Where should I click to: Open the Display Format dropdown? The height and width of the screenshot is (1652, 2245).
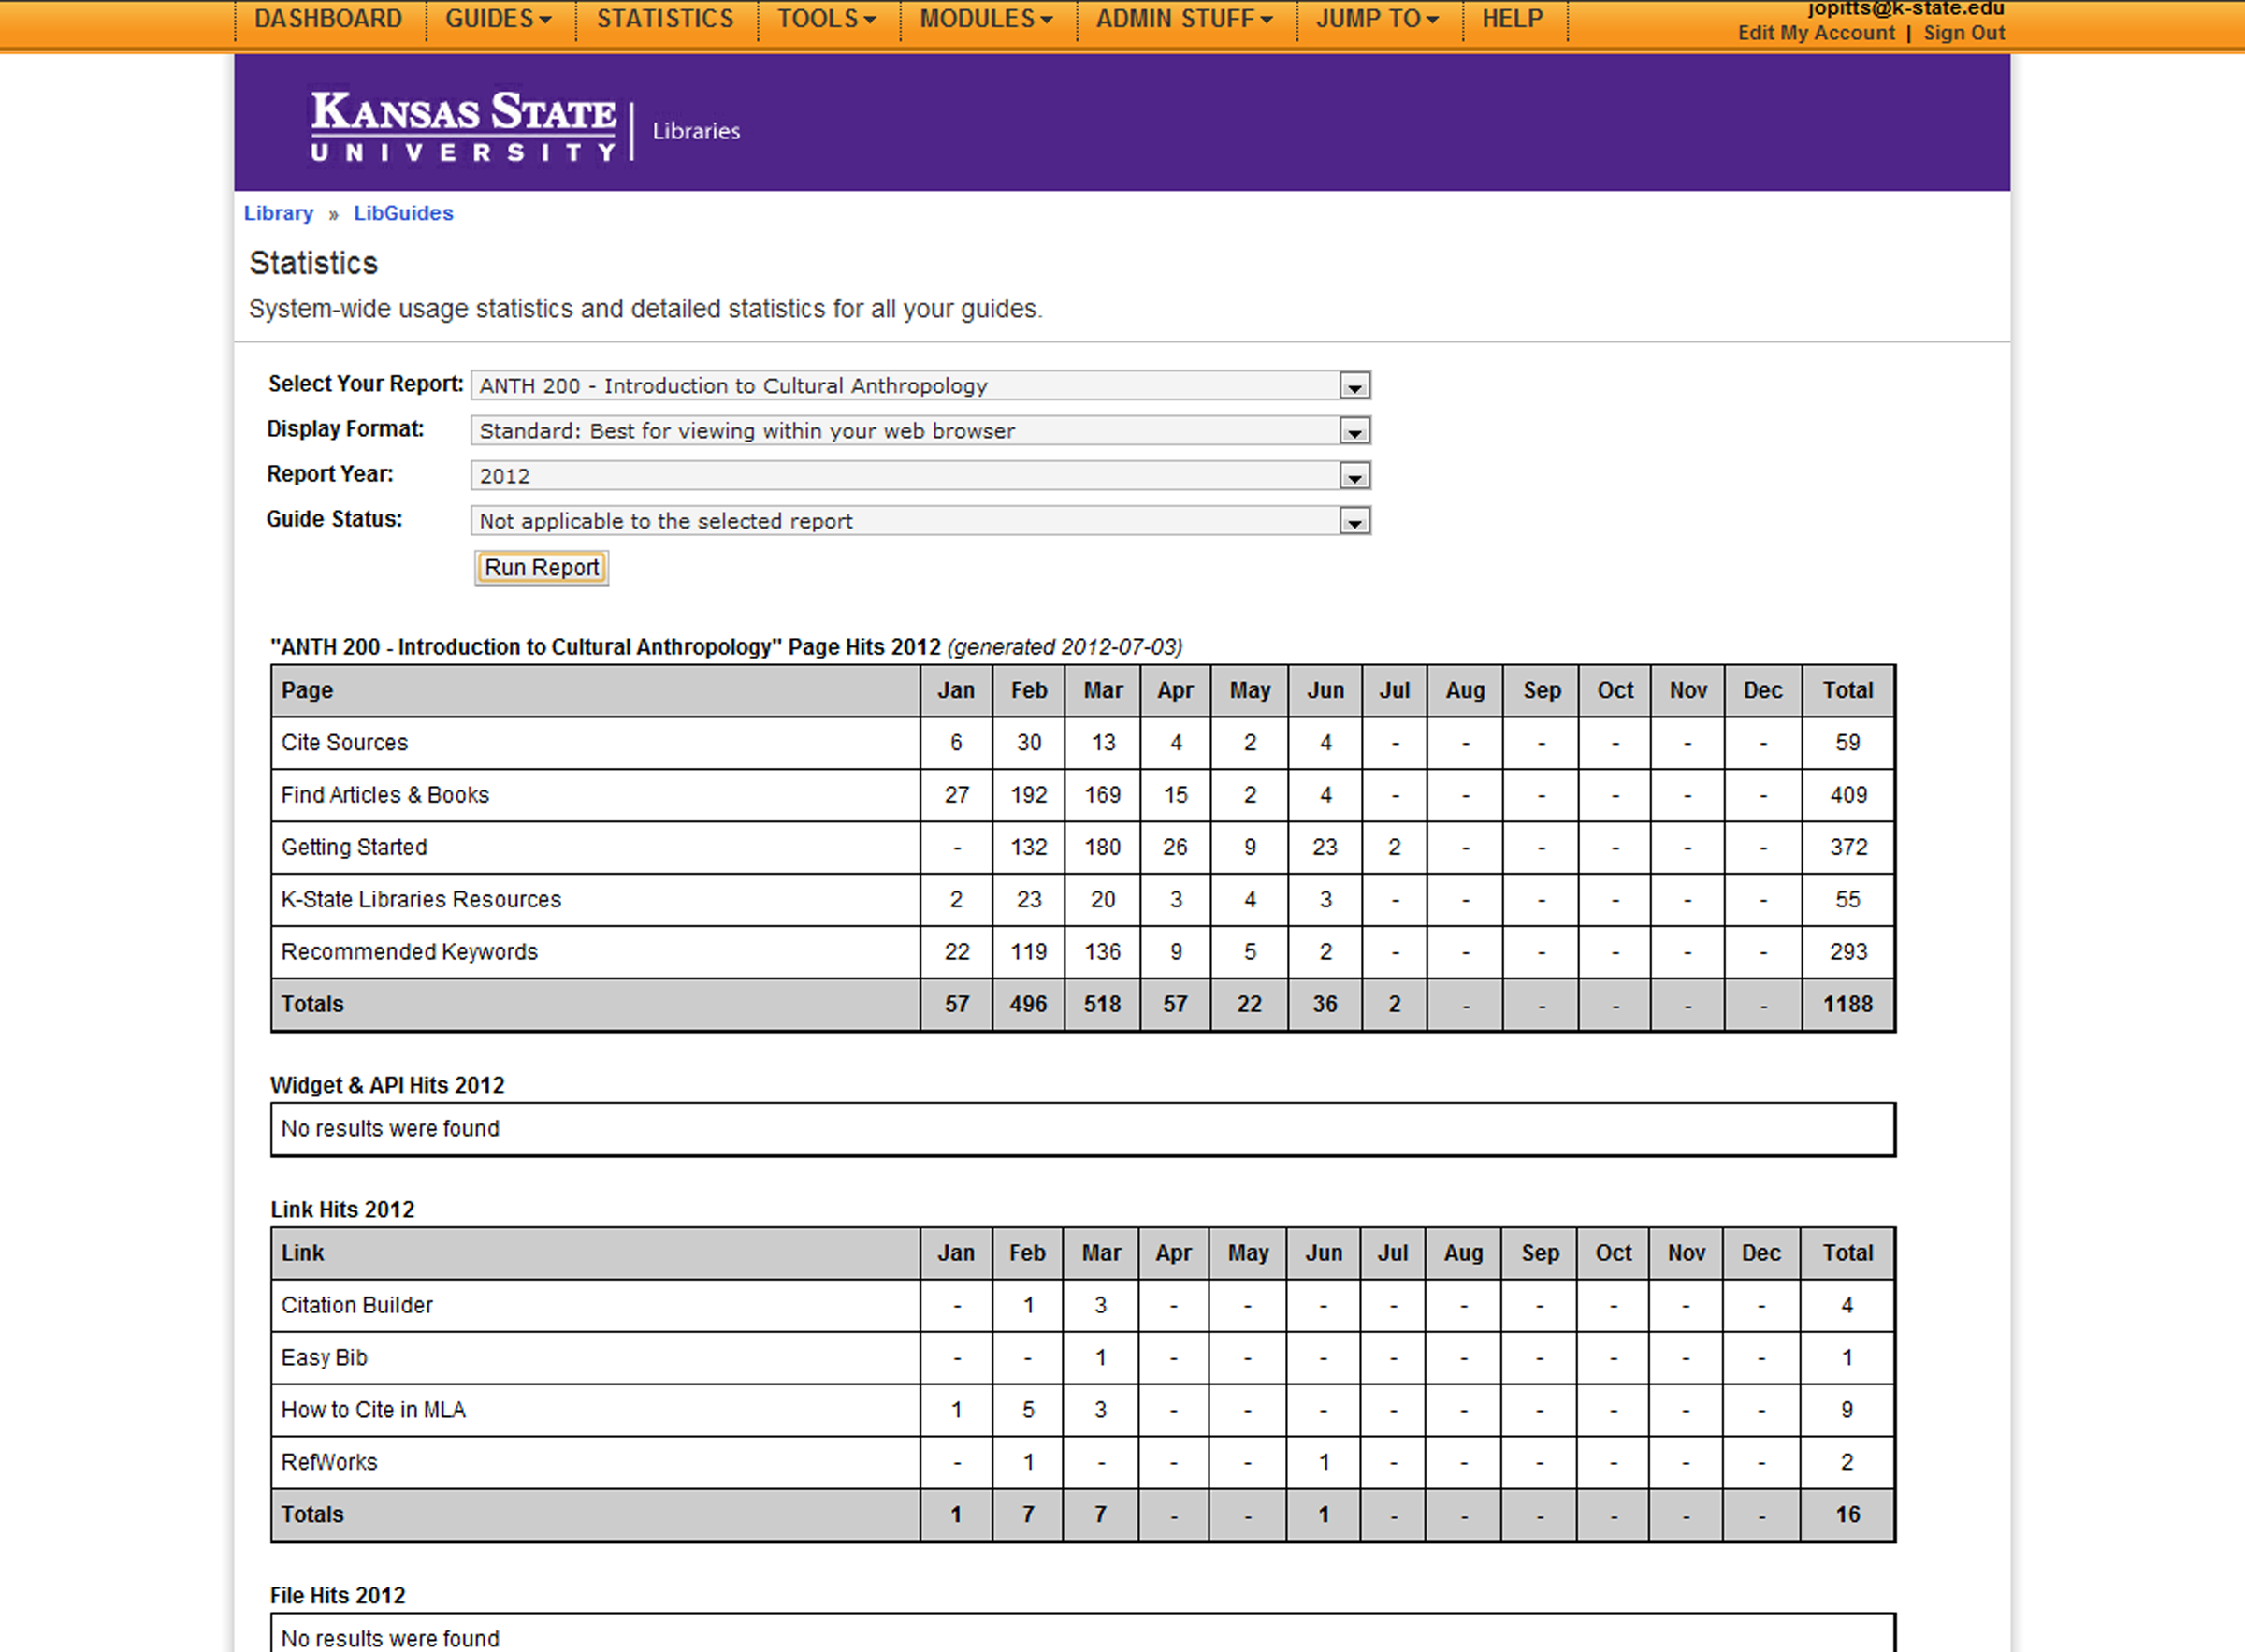[x=920, y=431]
